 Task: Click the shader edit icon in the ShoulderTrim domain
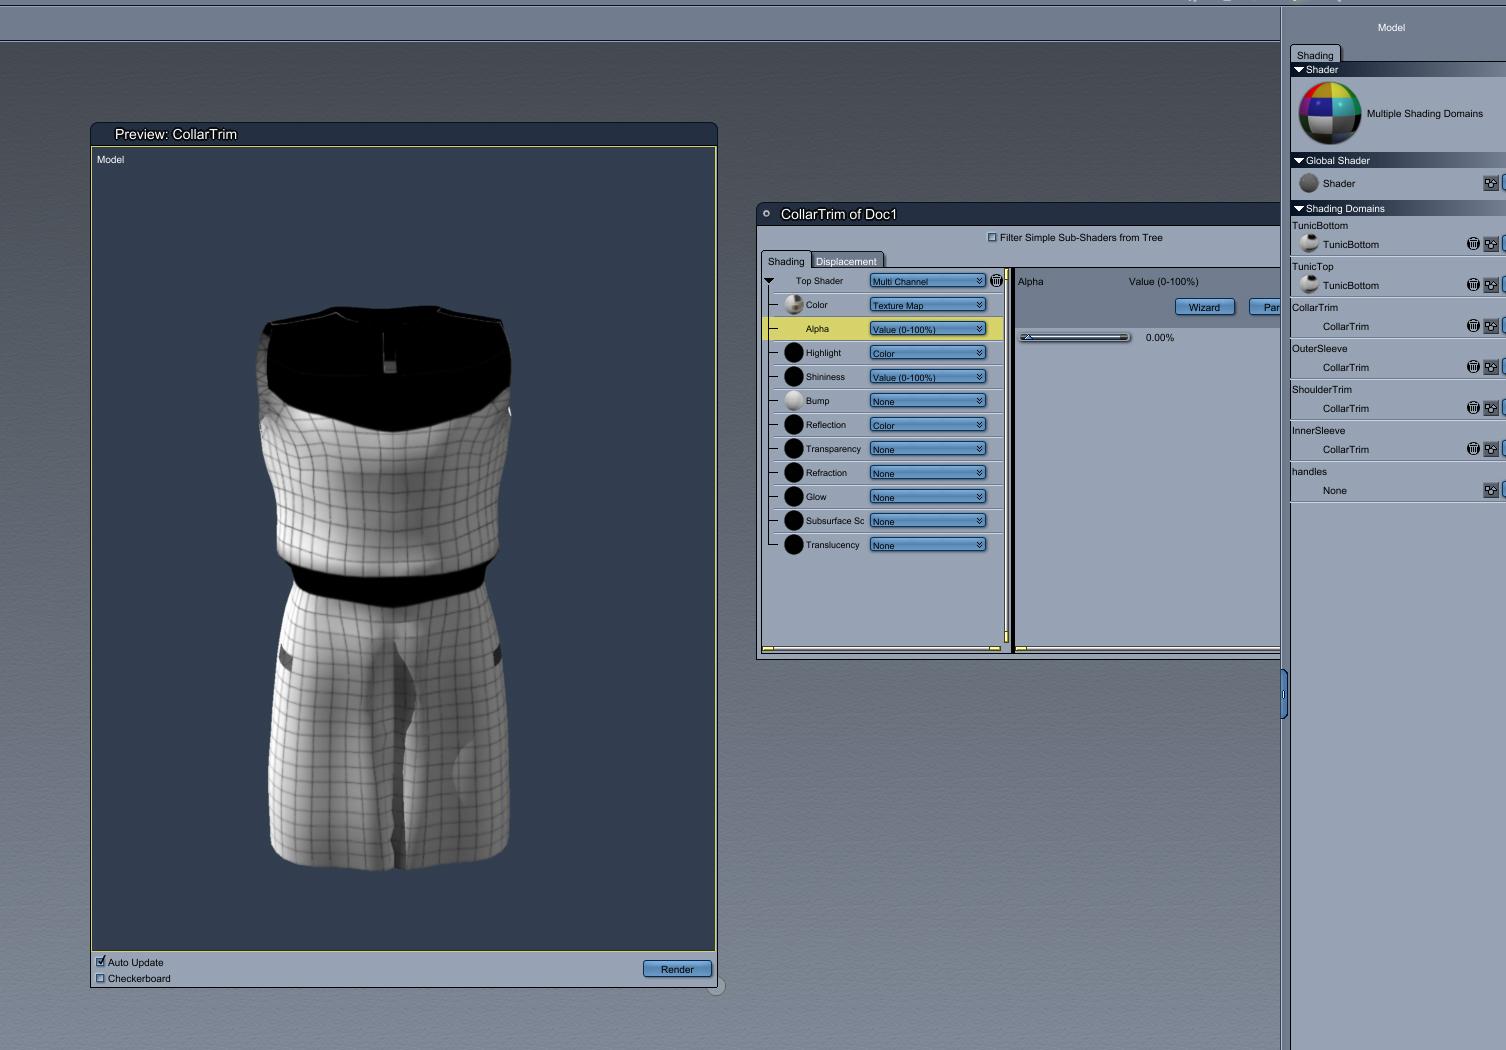click(1491, 408)
